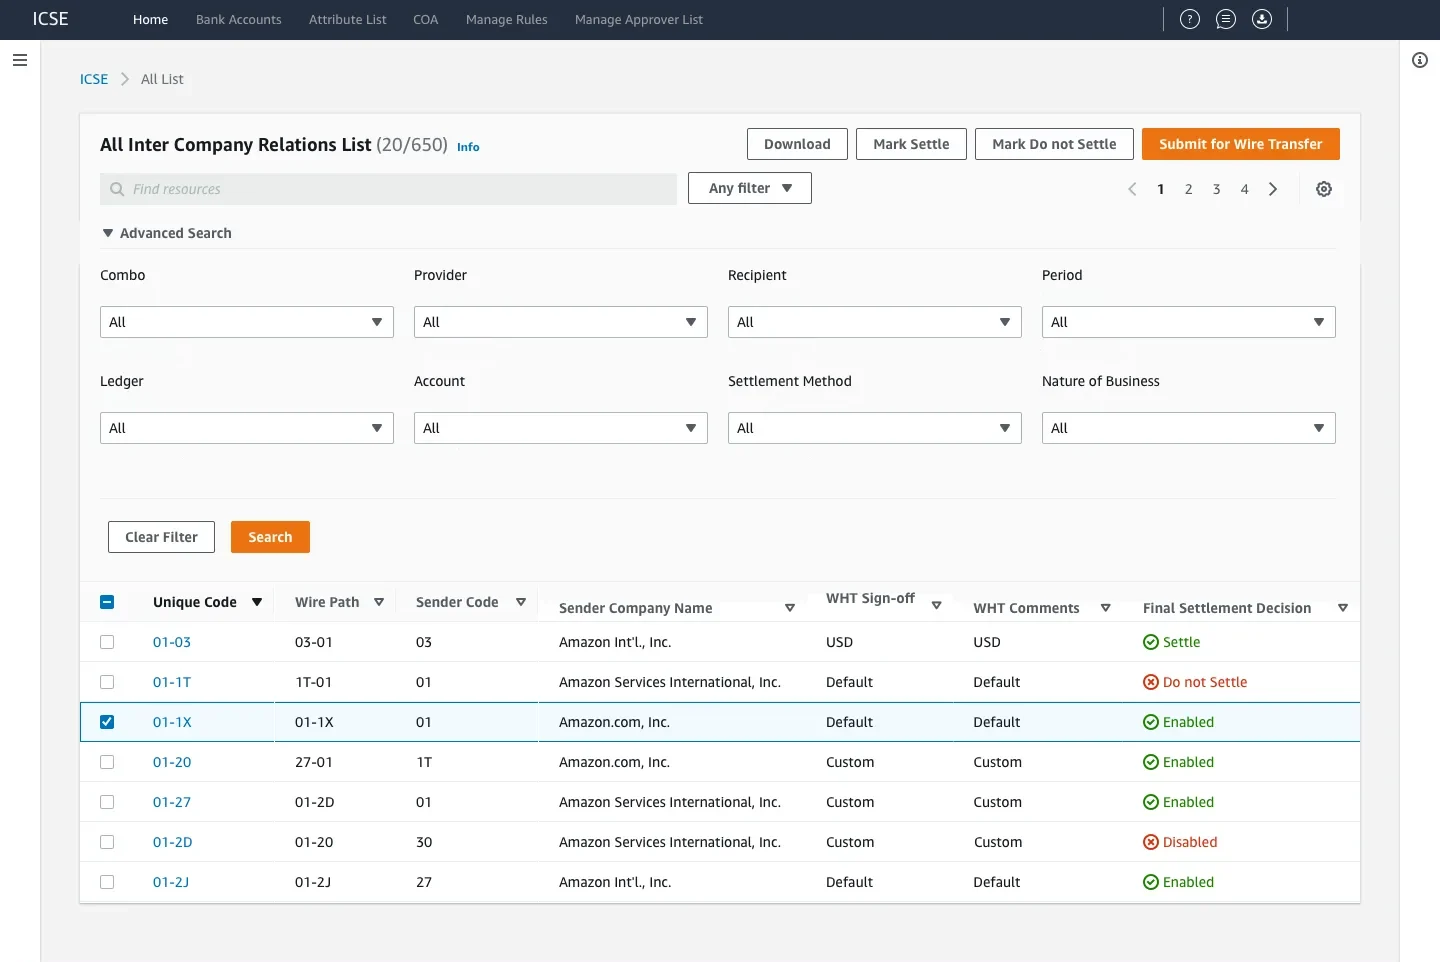Sort by Sender Code column arrow
Viewport: 1440px width, 962px height.
coord(521,602)
